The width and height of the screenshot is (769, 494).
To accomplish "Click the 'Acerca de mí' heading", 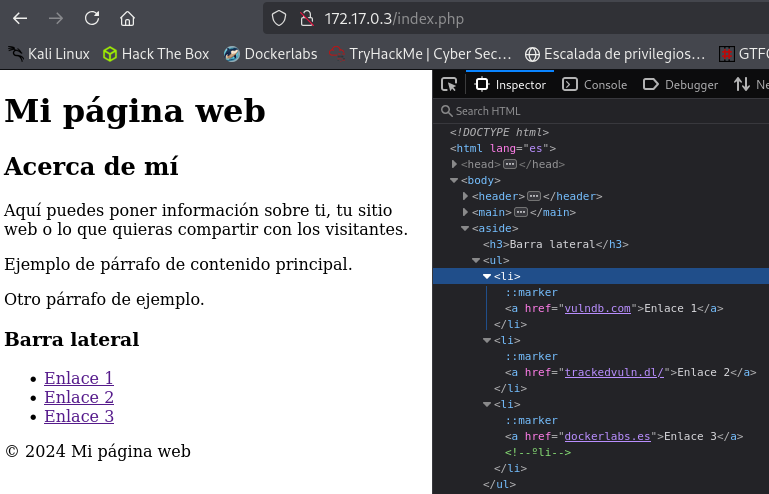I will pyautogui.click(x=91, y=166).
